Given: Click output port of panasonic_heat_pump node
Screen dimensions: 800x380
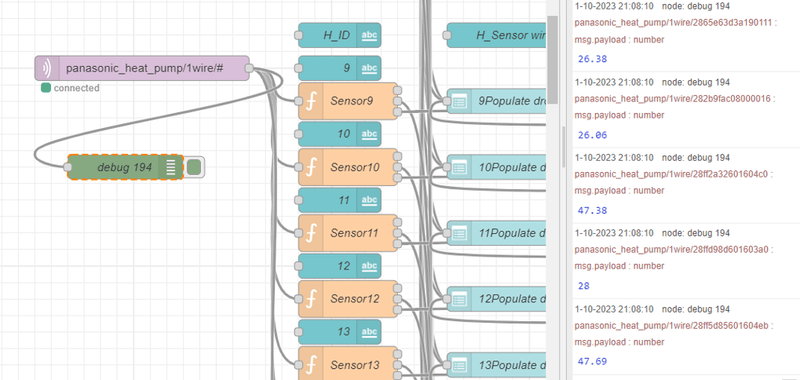Looking at the screenshot, I should point(249,68).
